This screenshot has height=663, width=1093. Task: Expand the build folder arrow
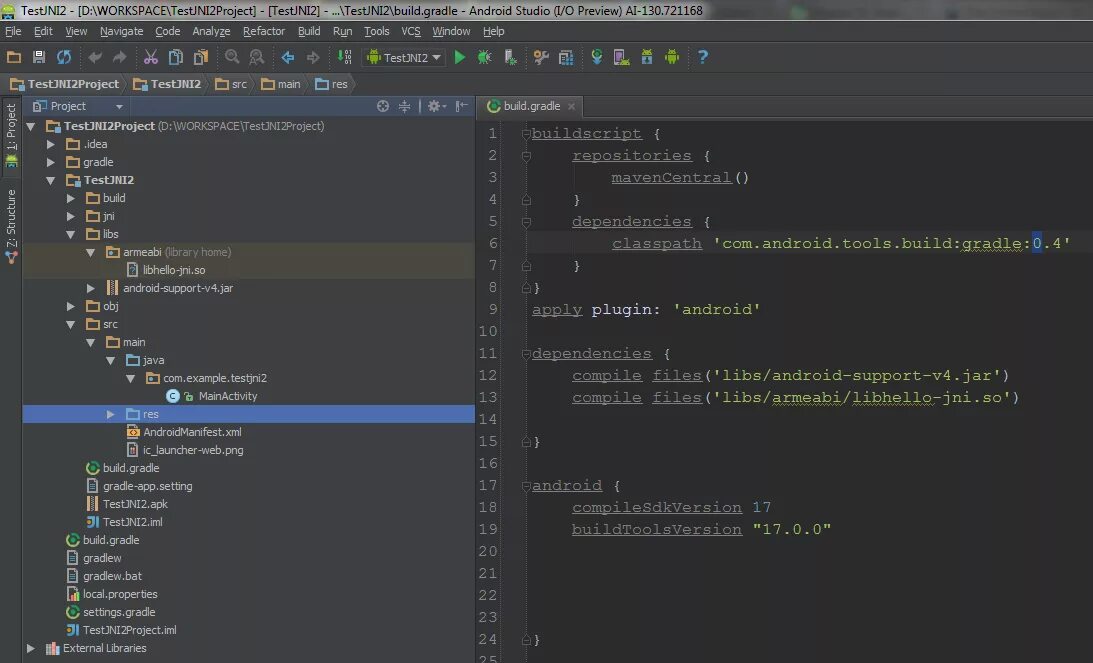[x=70, y=198]
